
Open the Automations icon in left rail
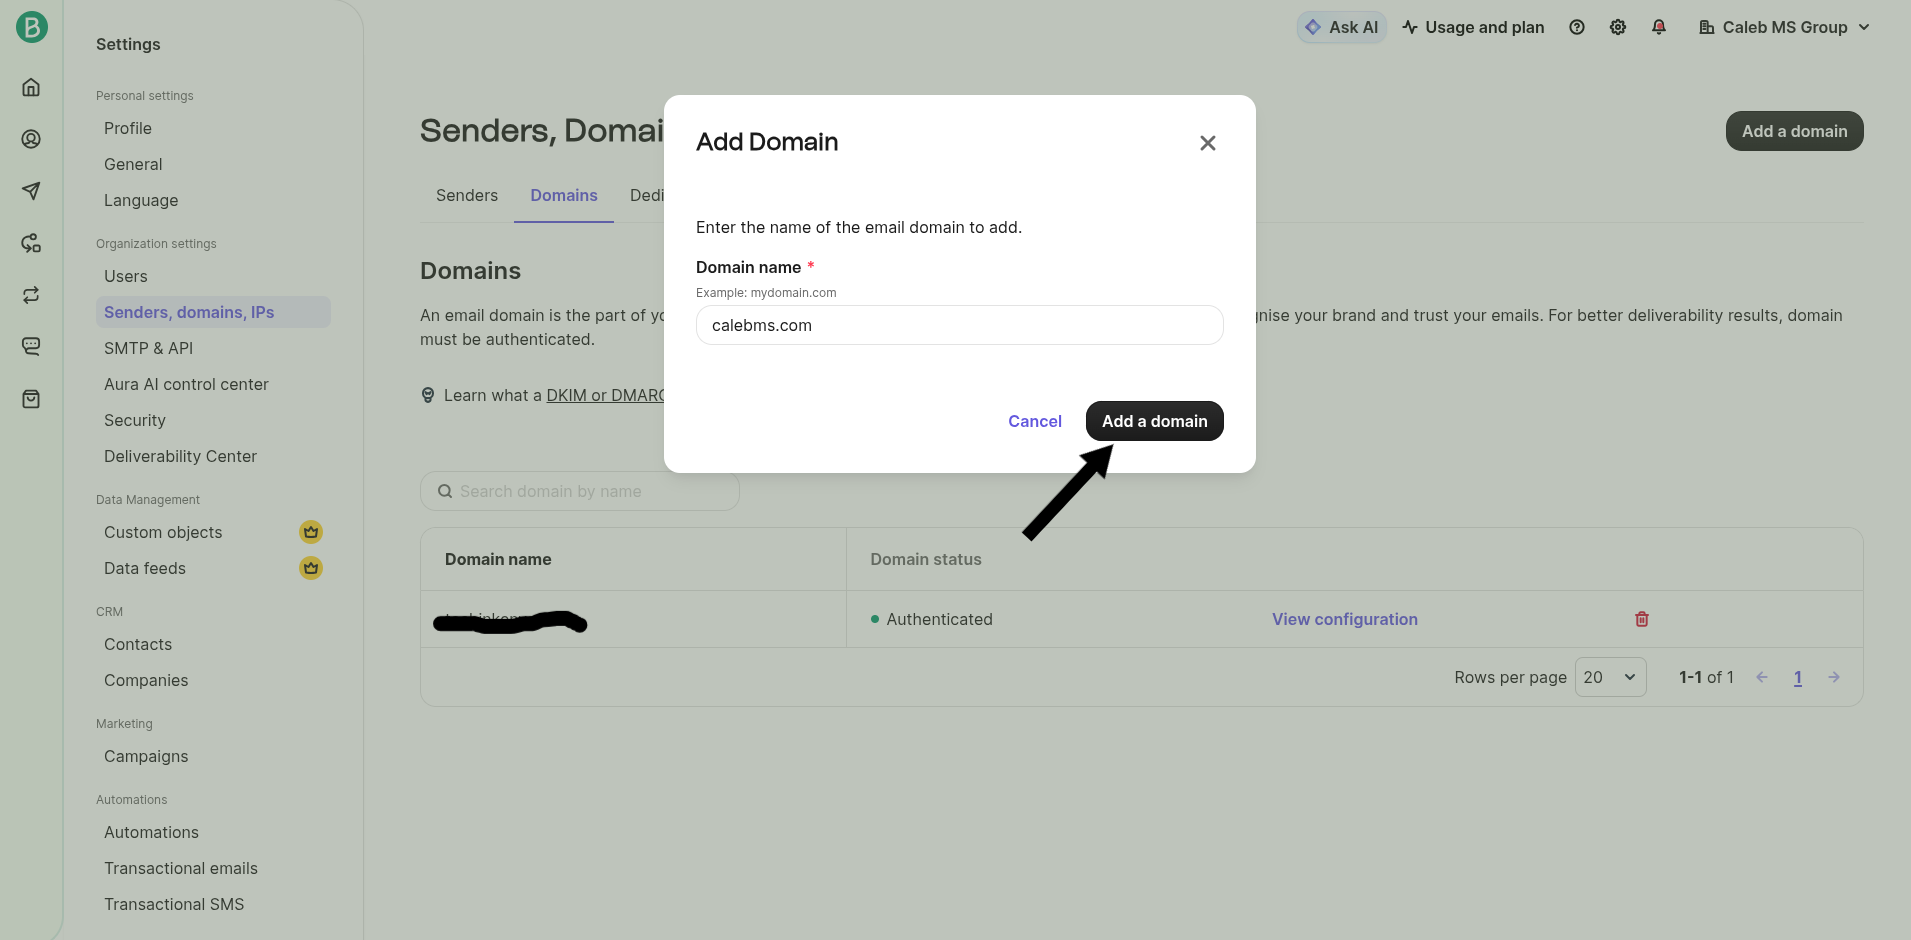(x=31, y=243)
